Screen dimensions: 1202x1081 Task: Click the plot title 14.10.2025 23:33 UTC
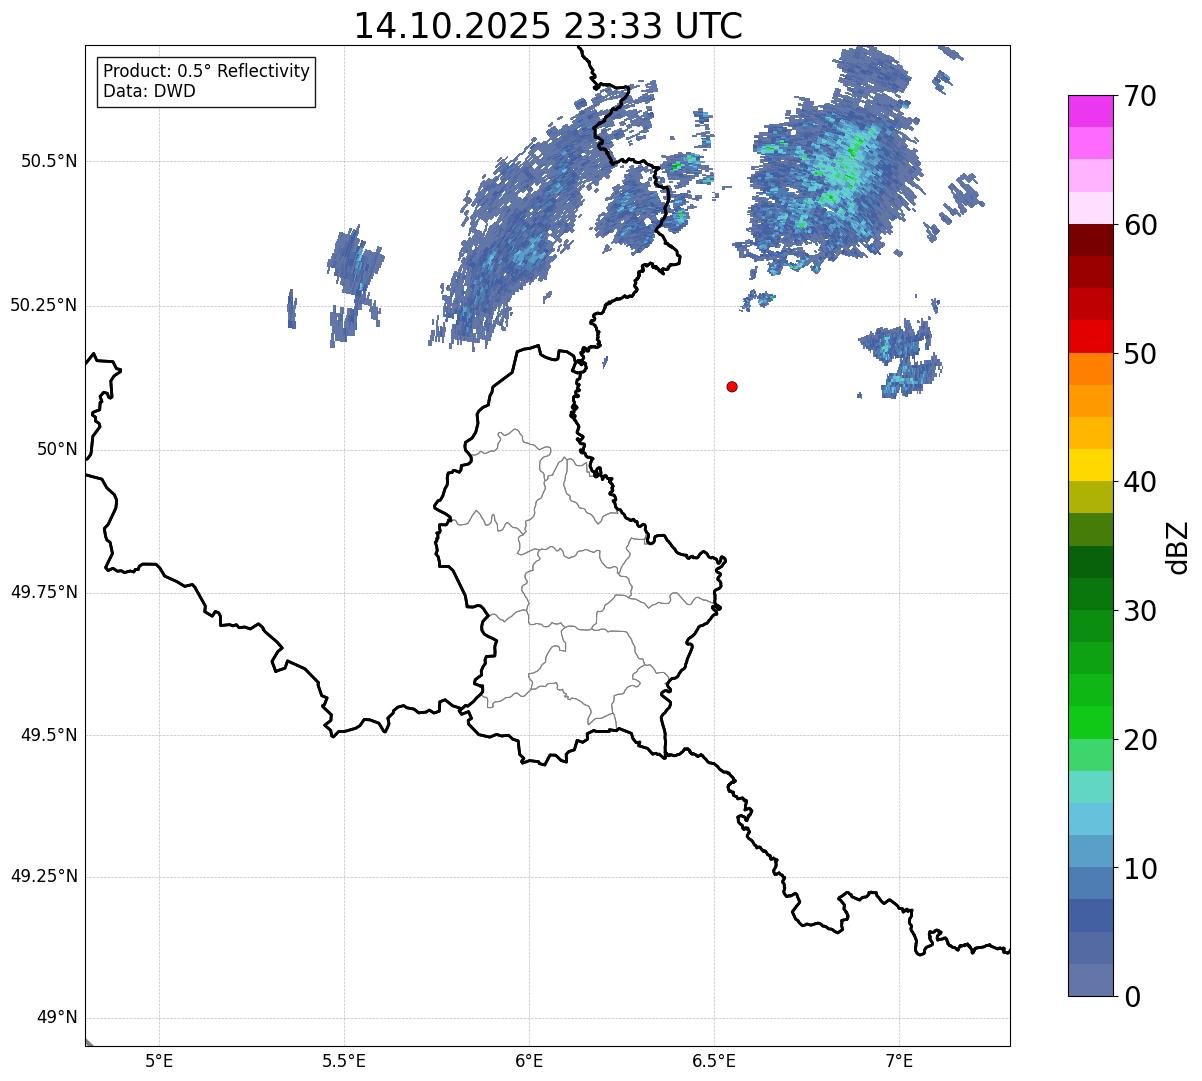coord(548,26)
